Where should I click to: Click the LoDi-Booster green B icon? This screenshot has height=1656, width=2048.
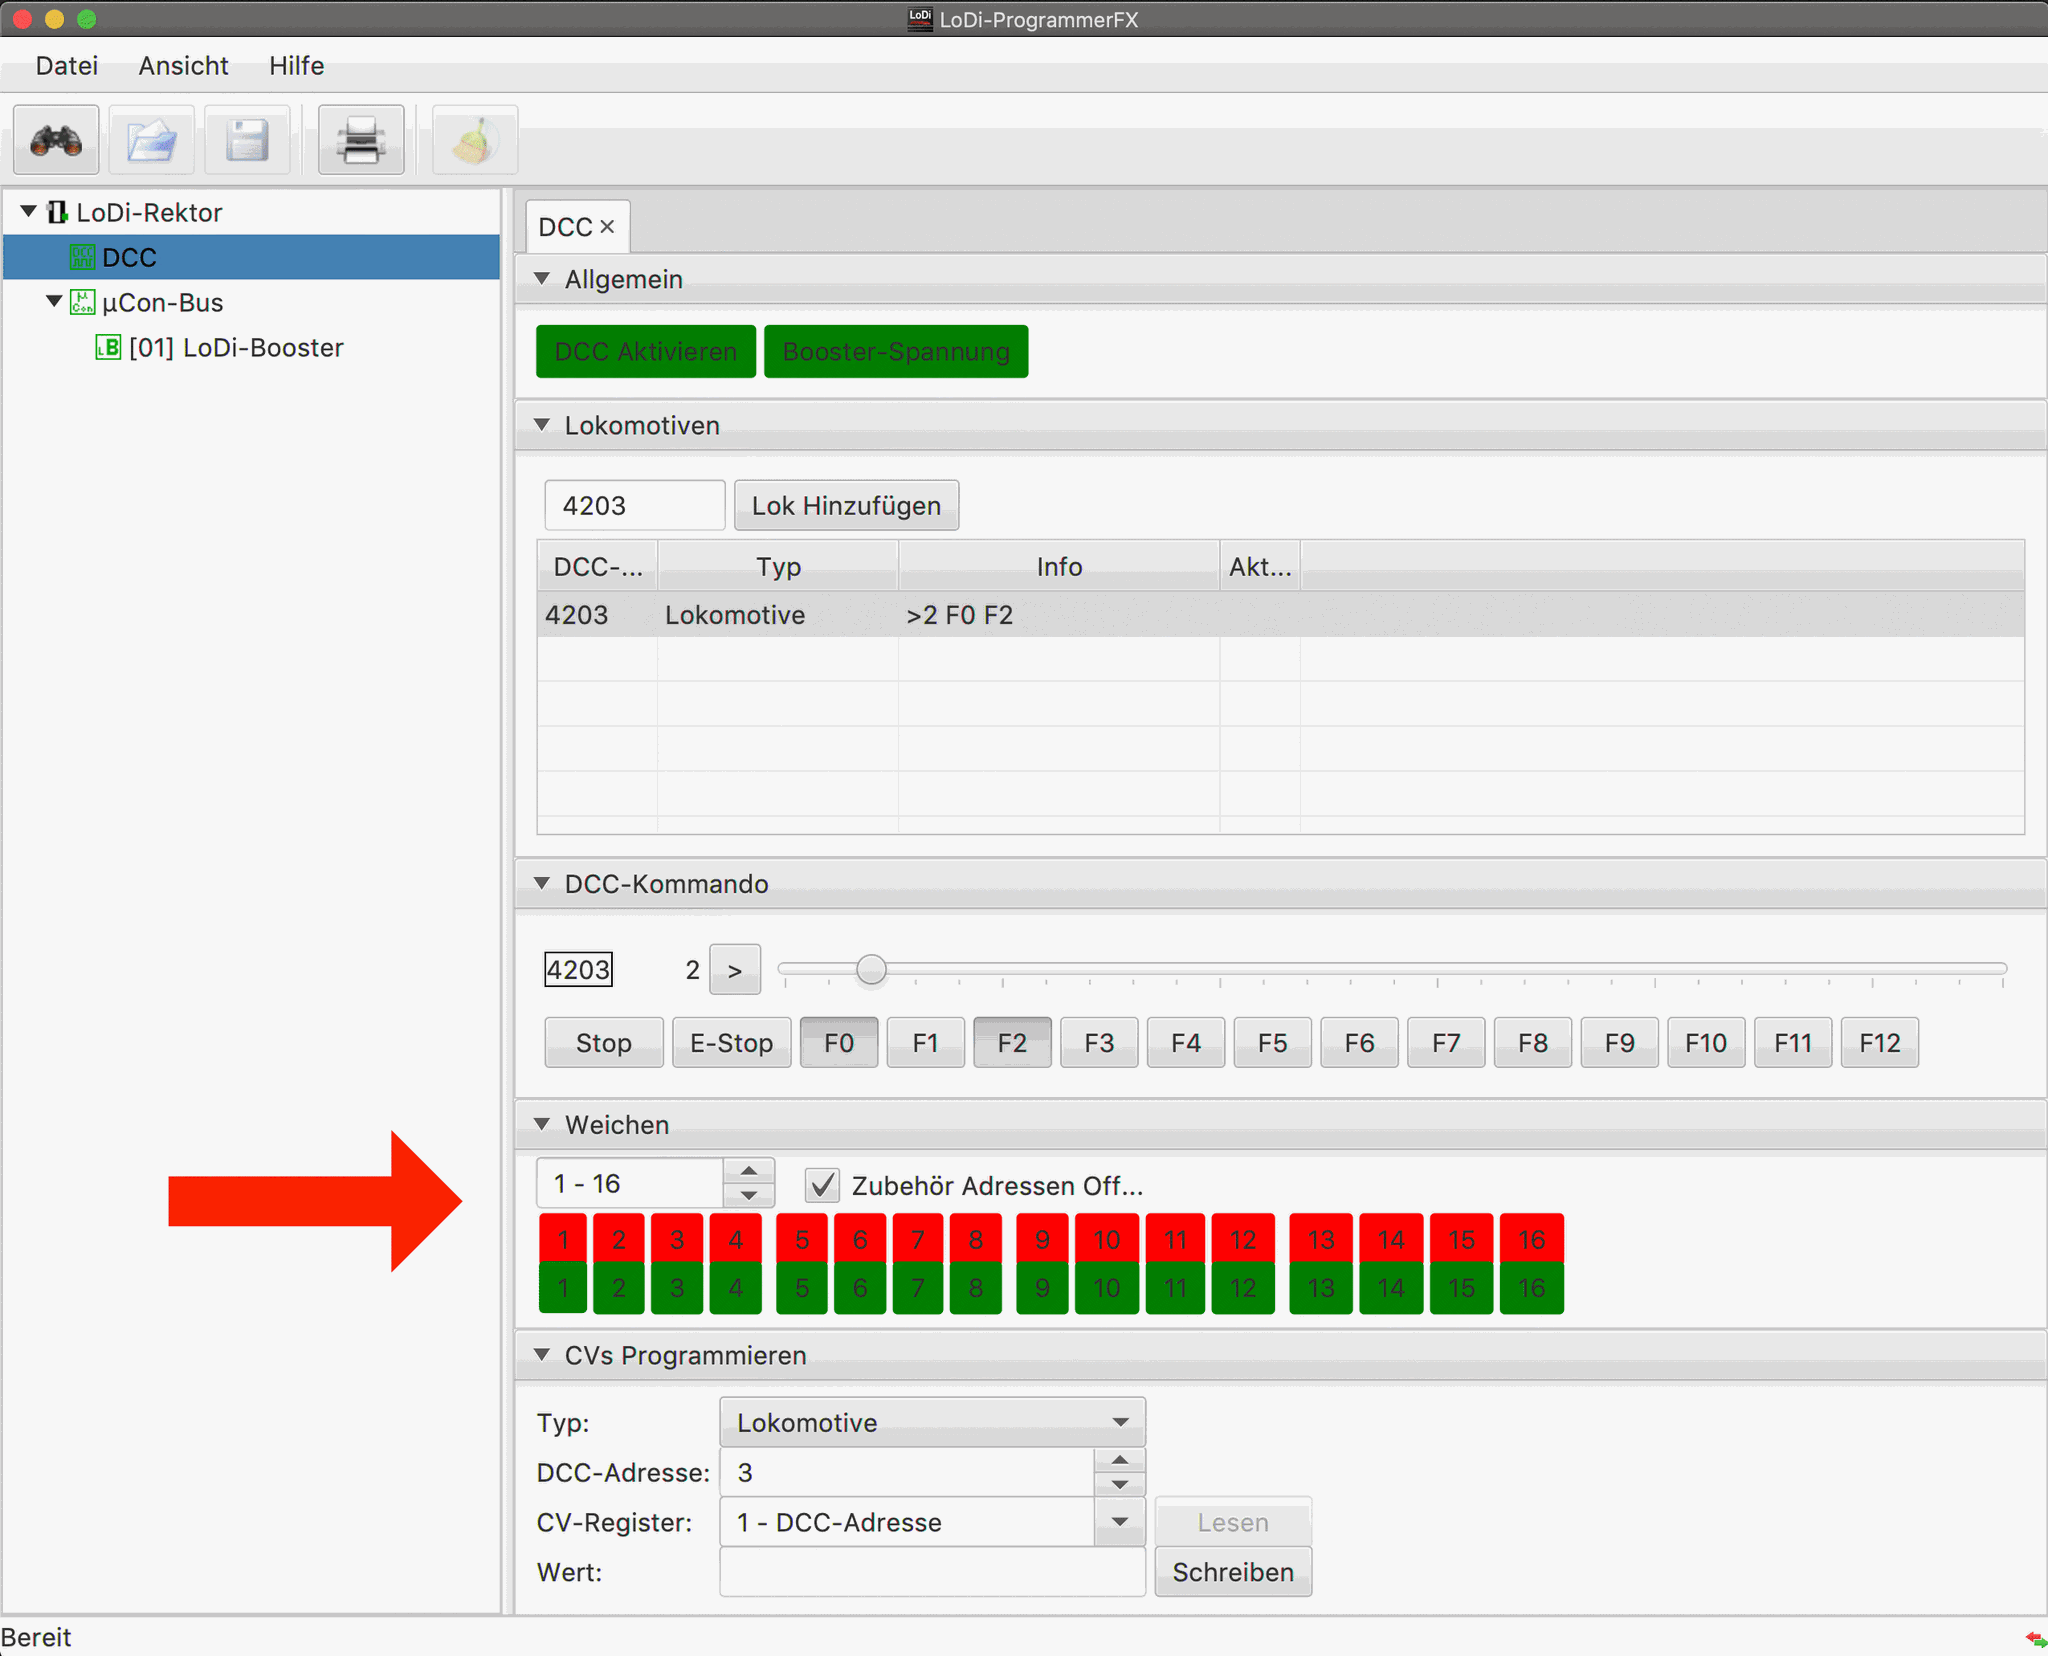108,347
